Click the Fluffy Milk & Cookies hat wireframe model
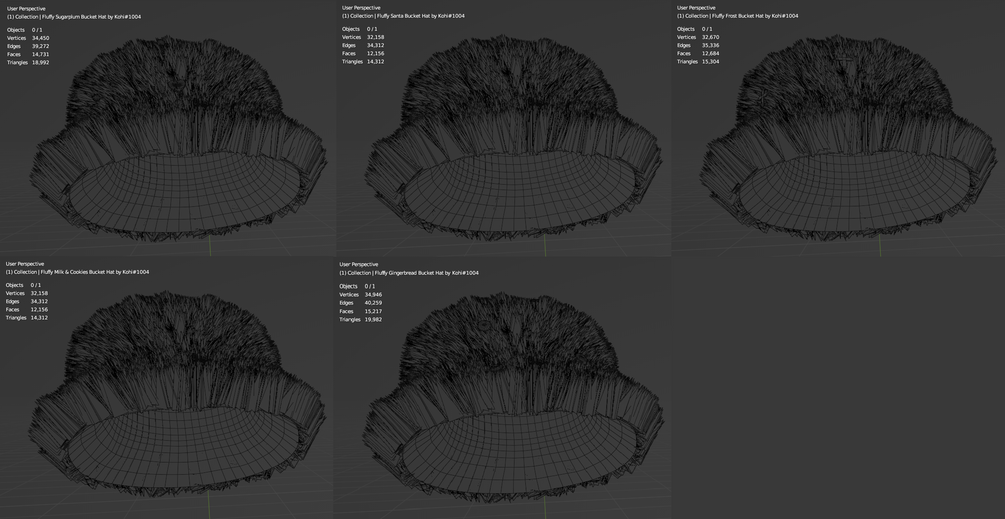 [177, 395]
